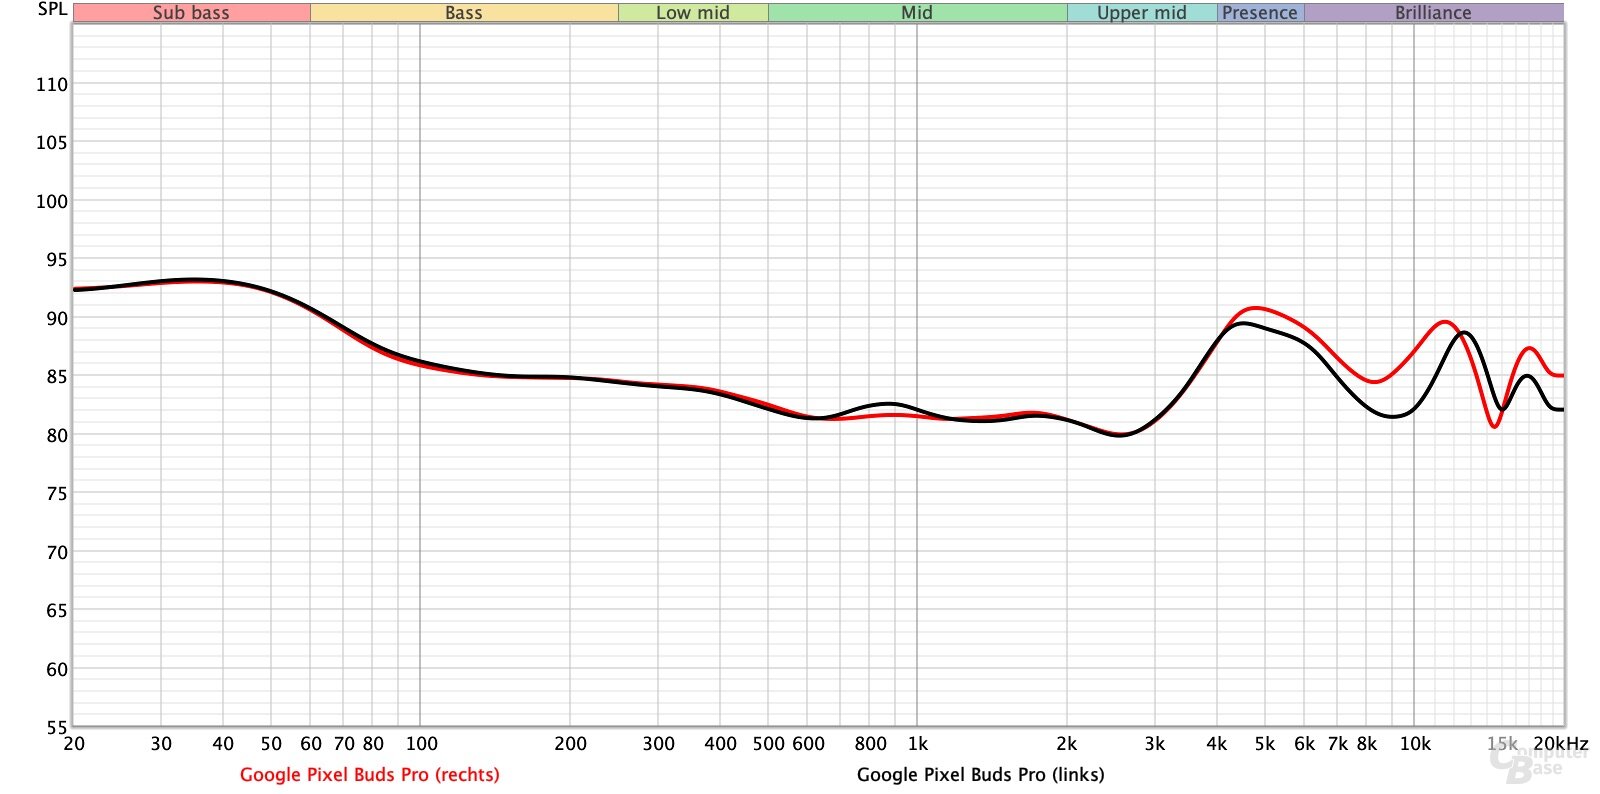Click the 80 SPL axis value

tap(57, 436)
